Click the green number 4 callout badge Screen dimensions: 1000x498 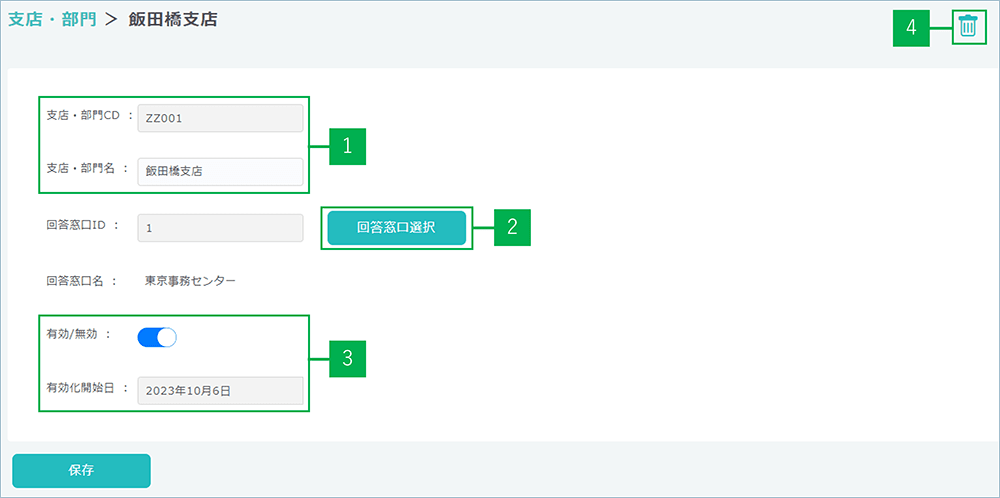(911, 28)
